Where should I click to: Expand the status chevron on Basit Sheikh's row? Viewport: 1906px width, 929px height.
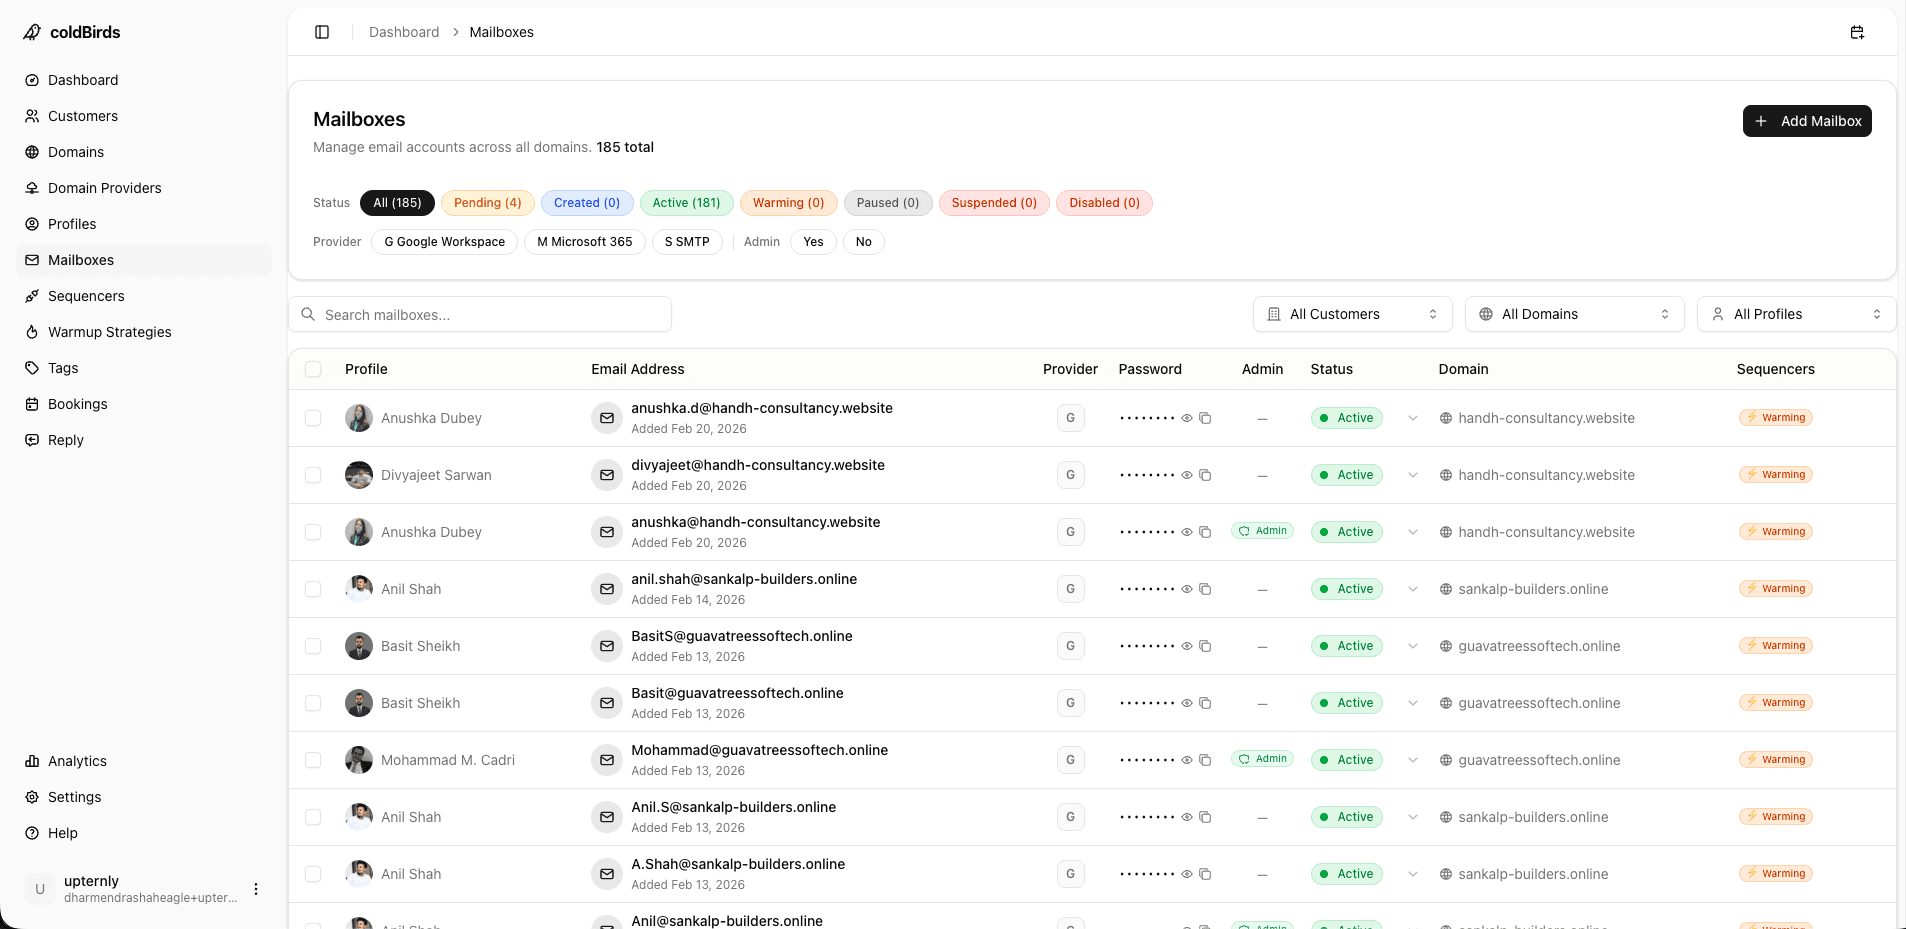coord(1412,646)
